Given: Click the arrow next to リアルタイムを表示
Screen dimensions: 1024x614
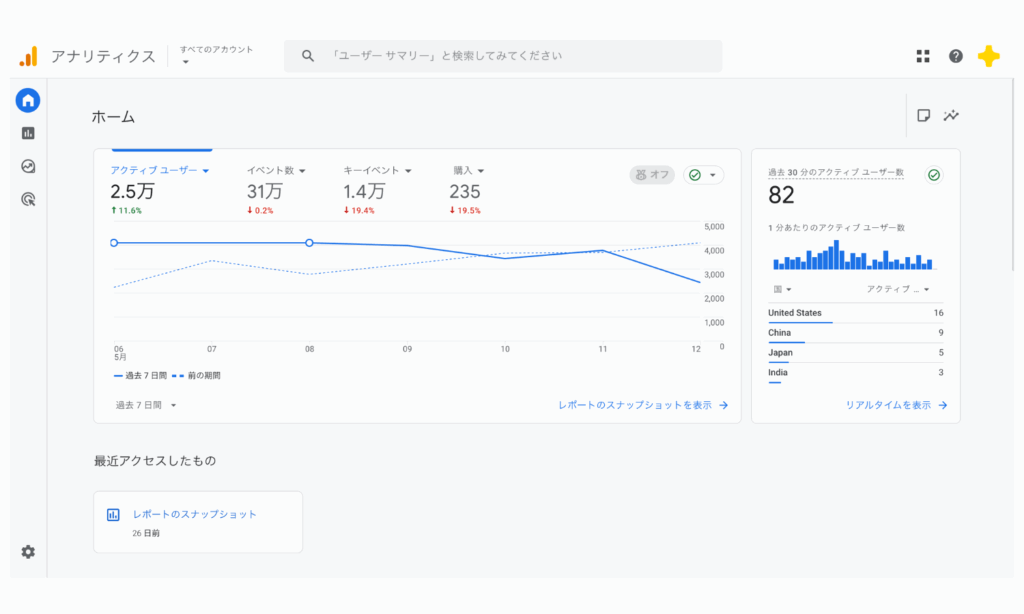Looking at the screenshot, I should click(943, 406).
